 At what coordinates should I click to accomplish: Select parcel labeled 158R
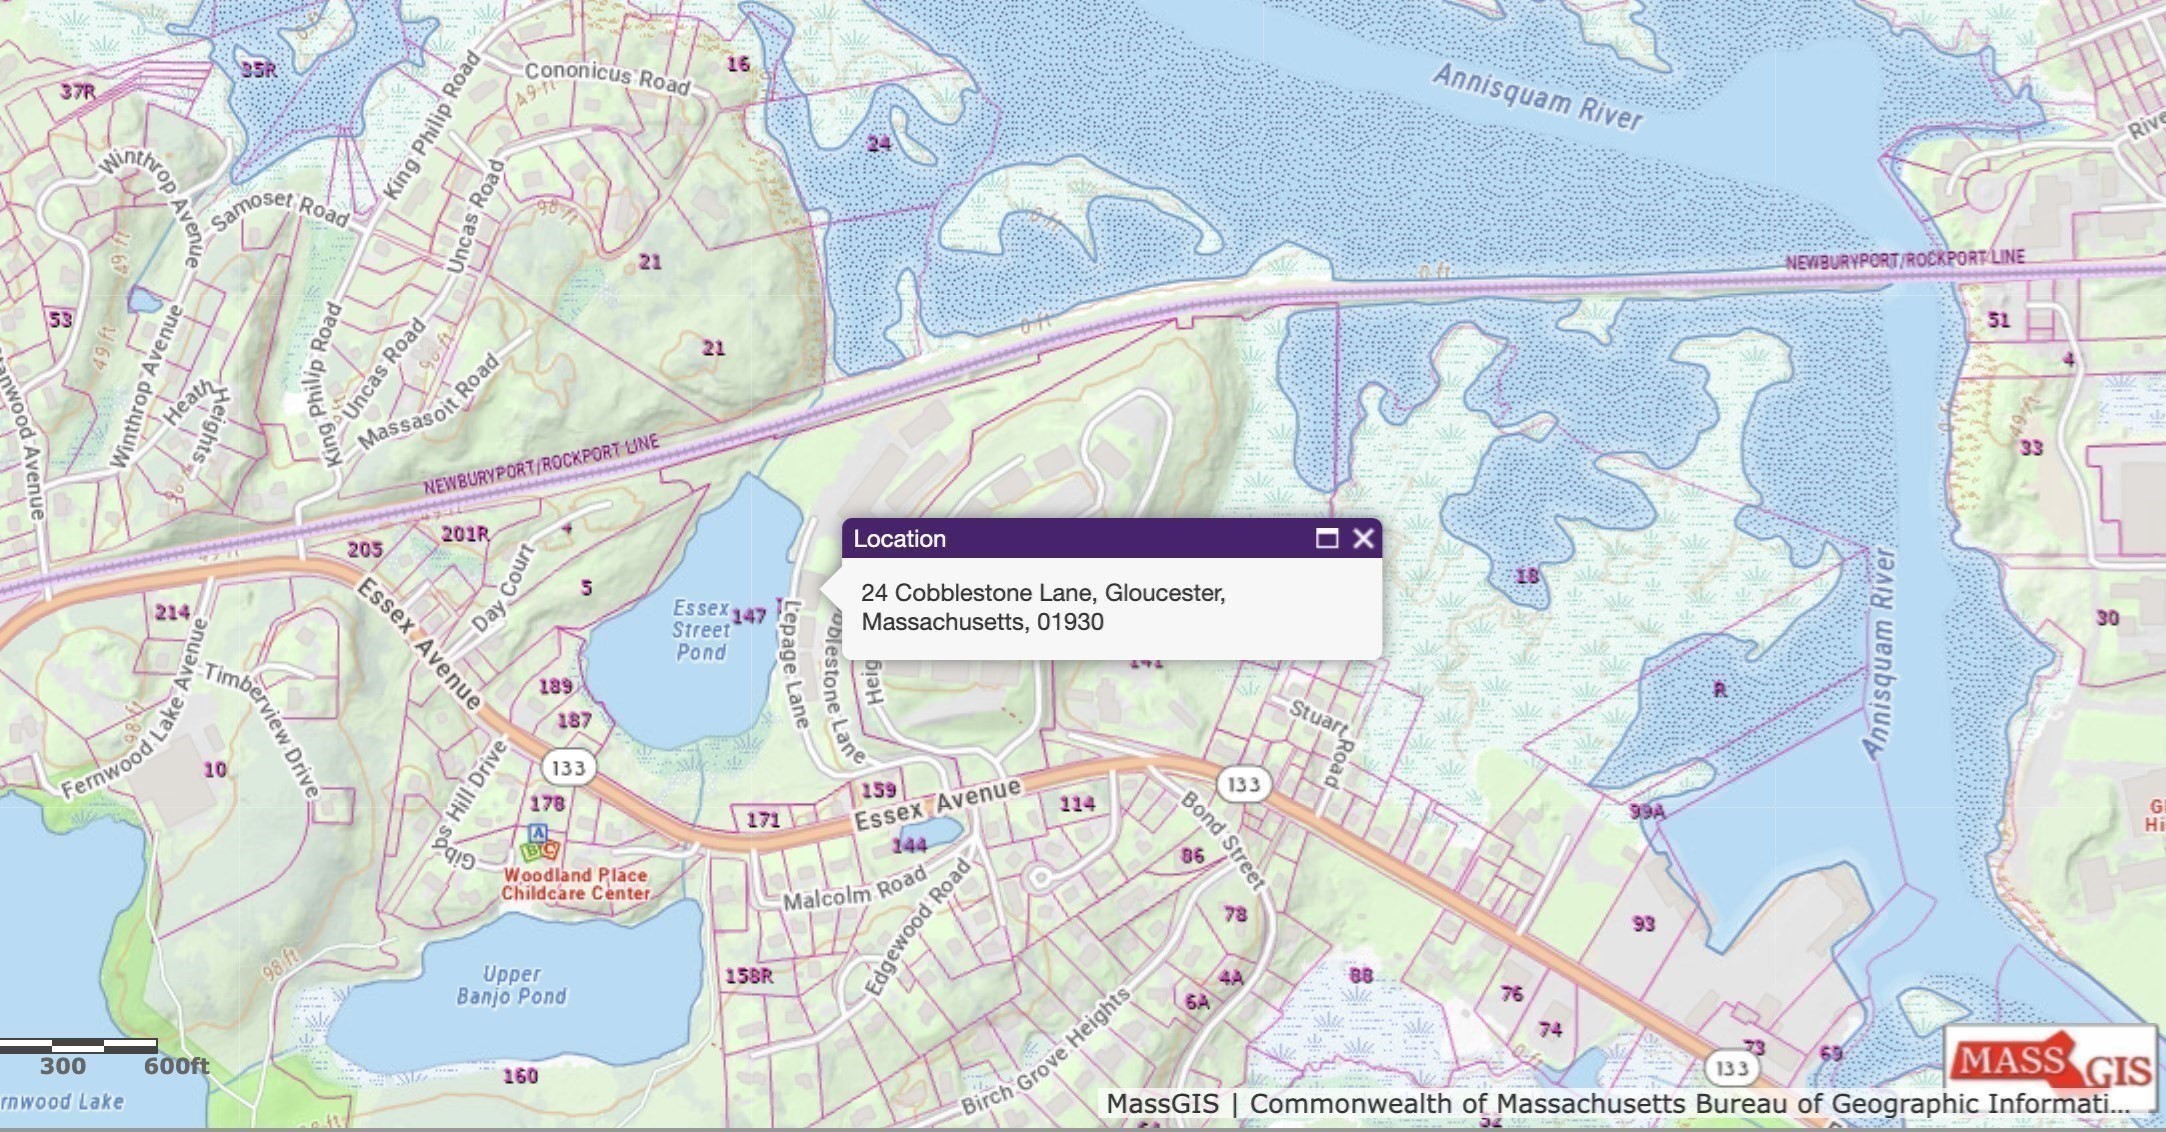749,975
